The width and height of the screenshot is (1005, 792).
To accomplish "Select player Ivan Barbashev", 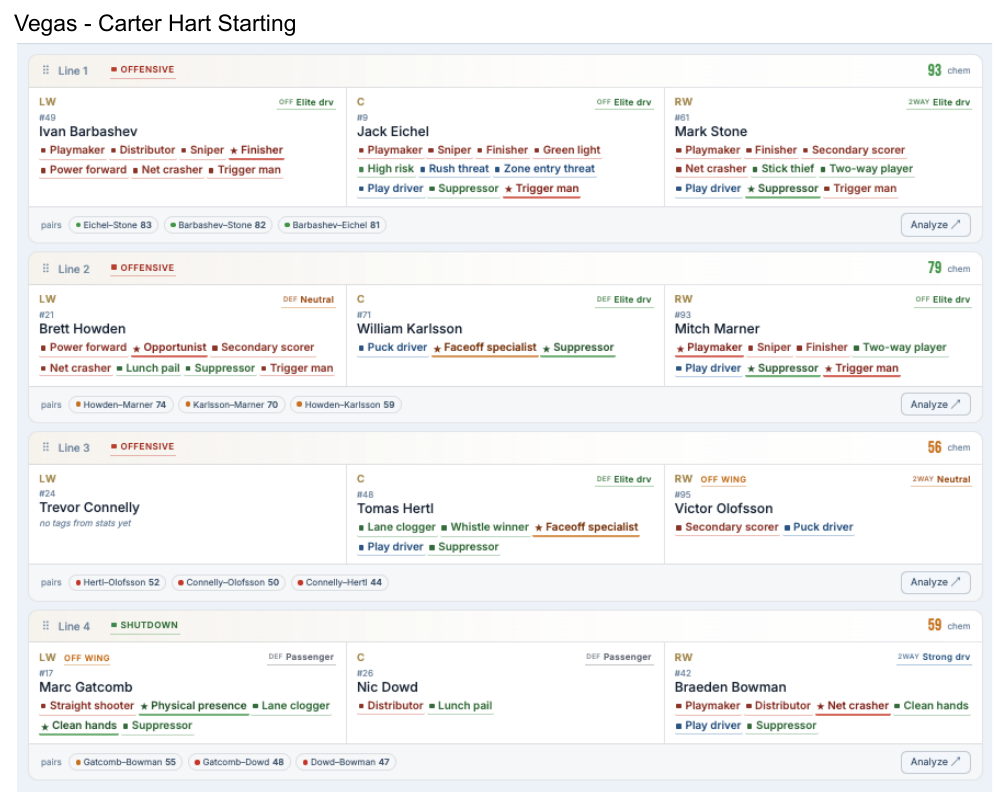I will pyautogui.click(x=88, y=131).
